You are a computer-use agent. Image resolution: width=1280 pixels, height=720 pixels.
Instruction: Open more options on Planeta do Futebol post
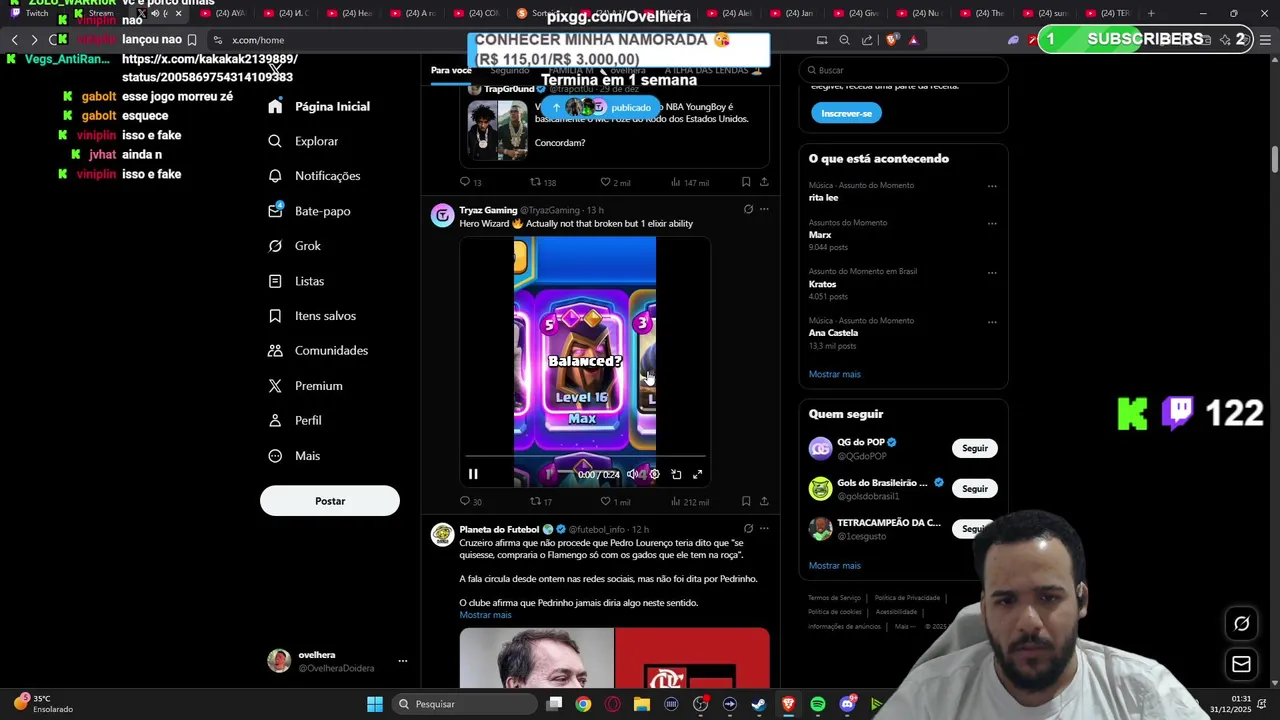[x=764, y=529]
